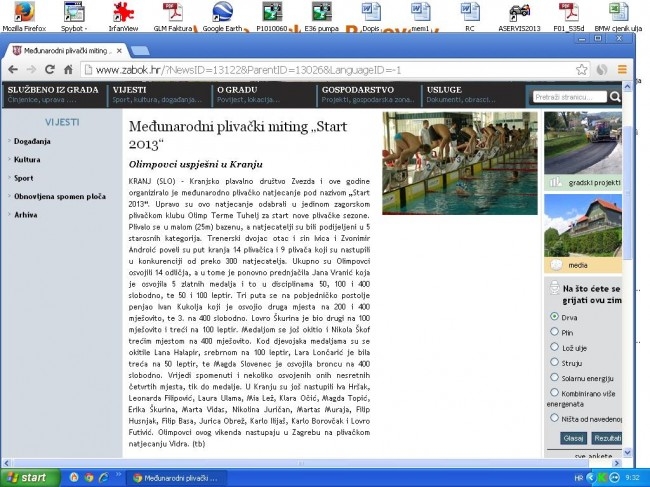The image size is (650, 487).
Task: Click the browser back arrow
Action: pyautogui.click(x=13, y=70)
